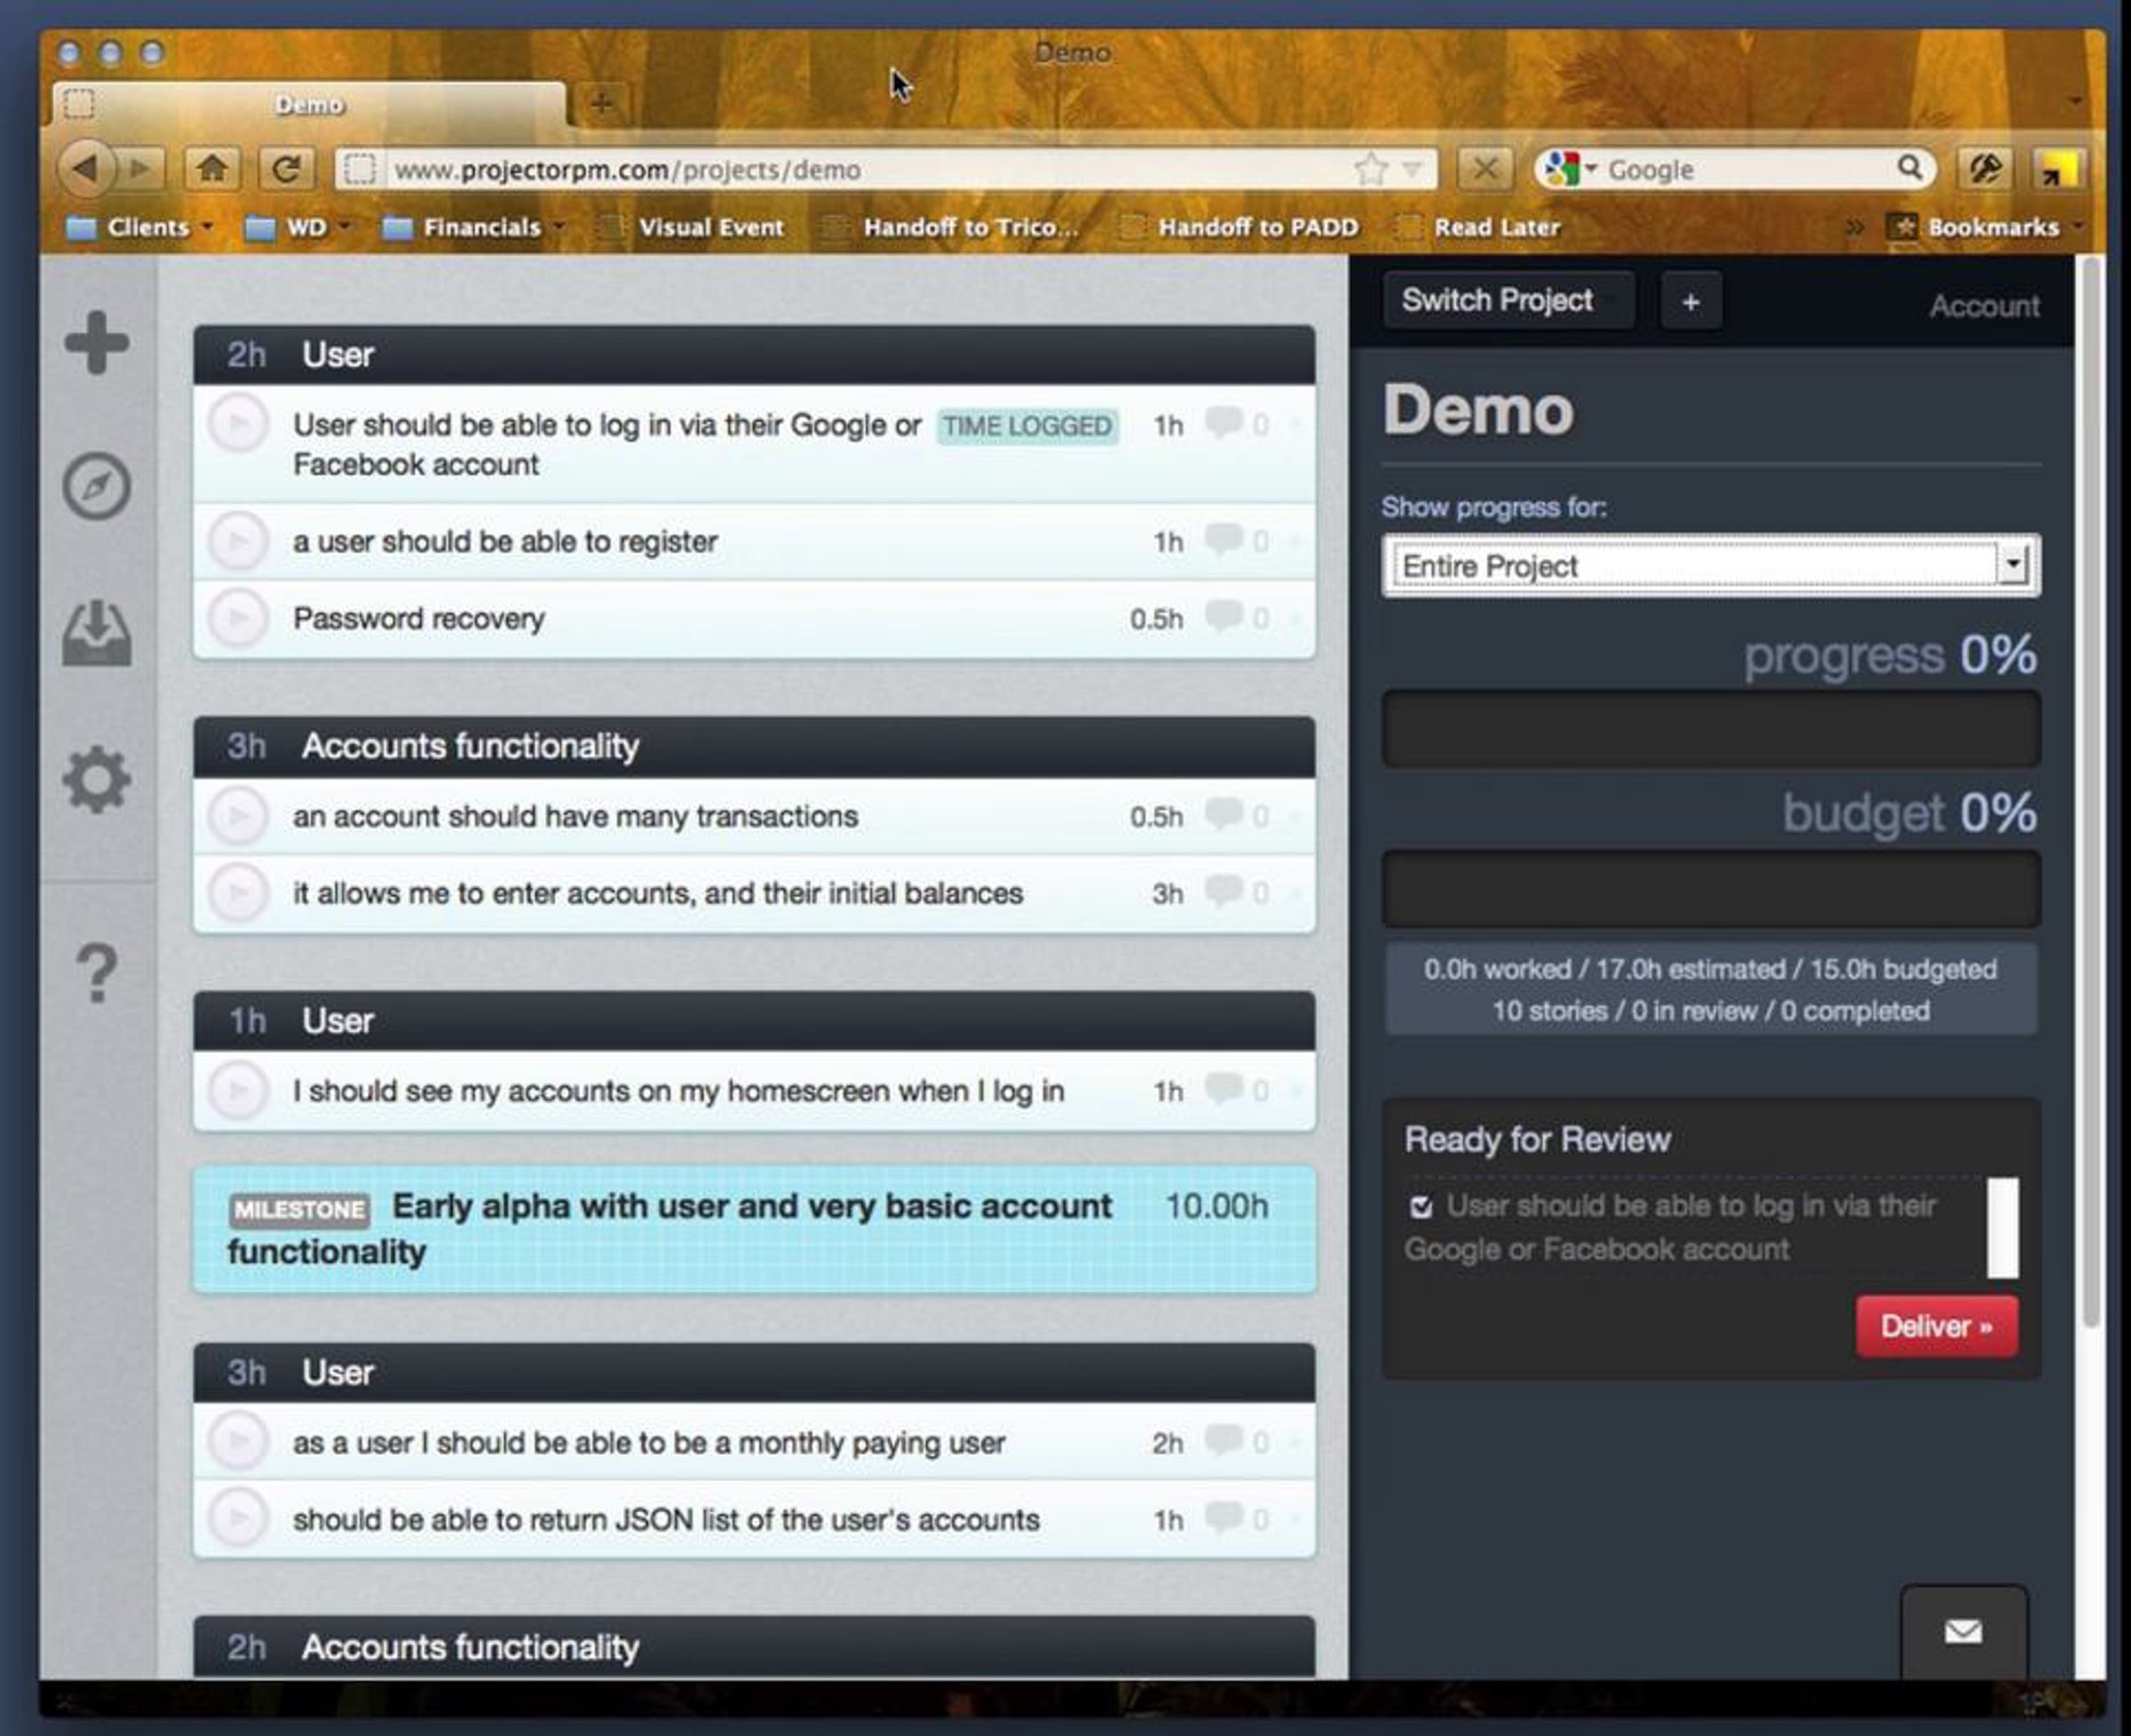Image resolution: width=2131 pixels, height=1736 pixels.
Task: Open comments on 'a user should be able to register'
Action: (x=1236, y=540)
